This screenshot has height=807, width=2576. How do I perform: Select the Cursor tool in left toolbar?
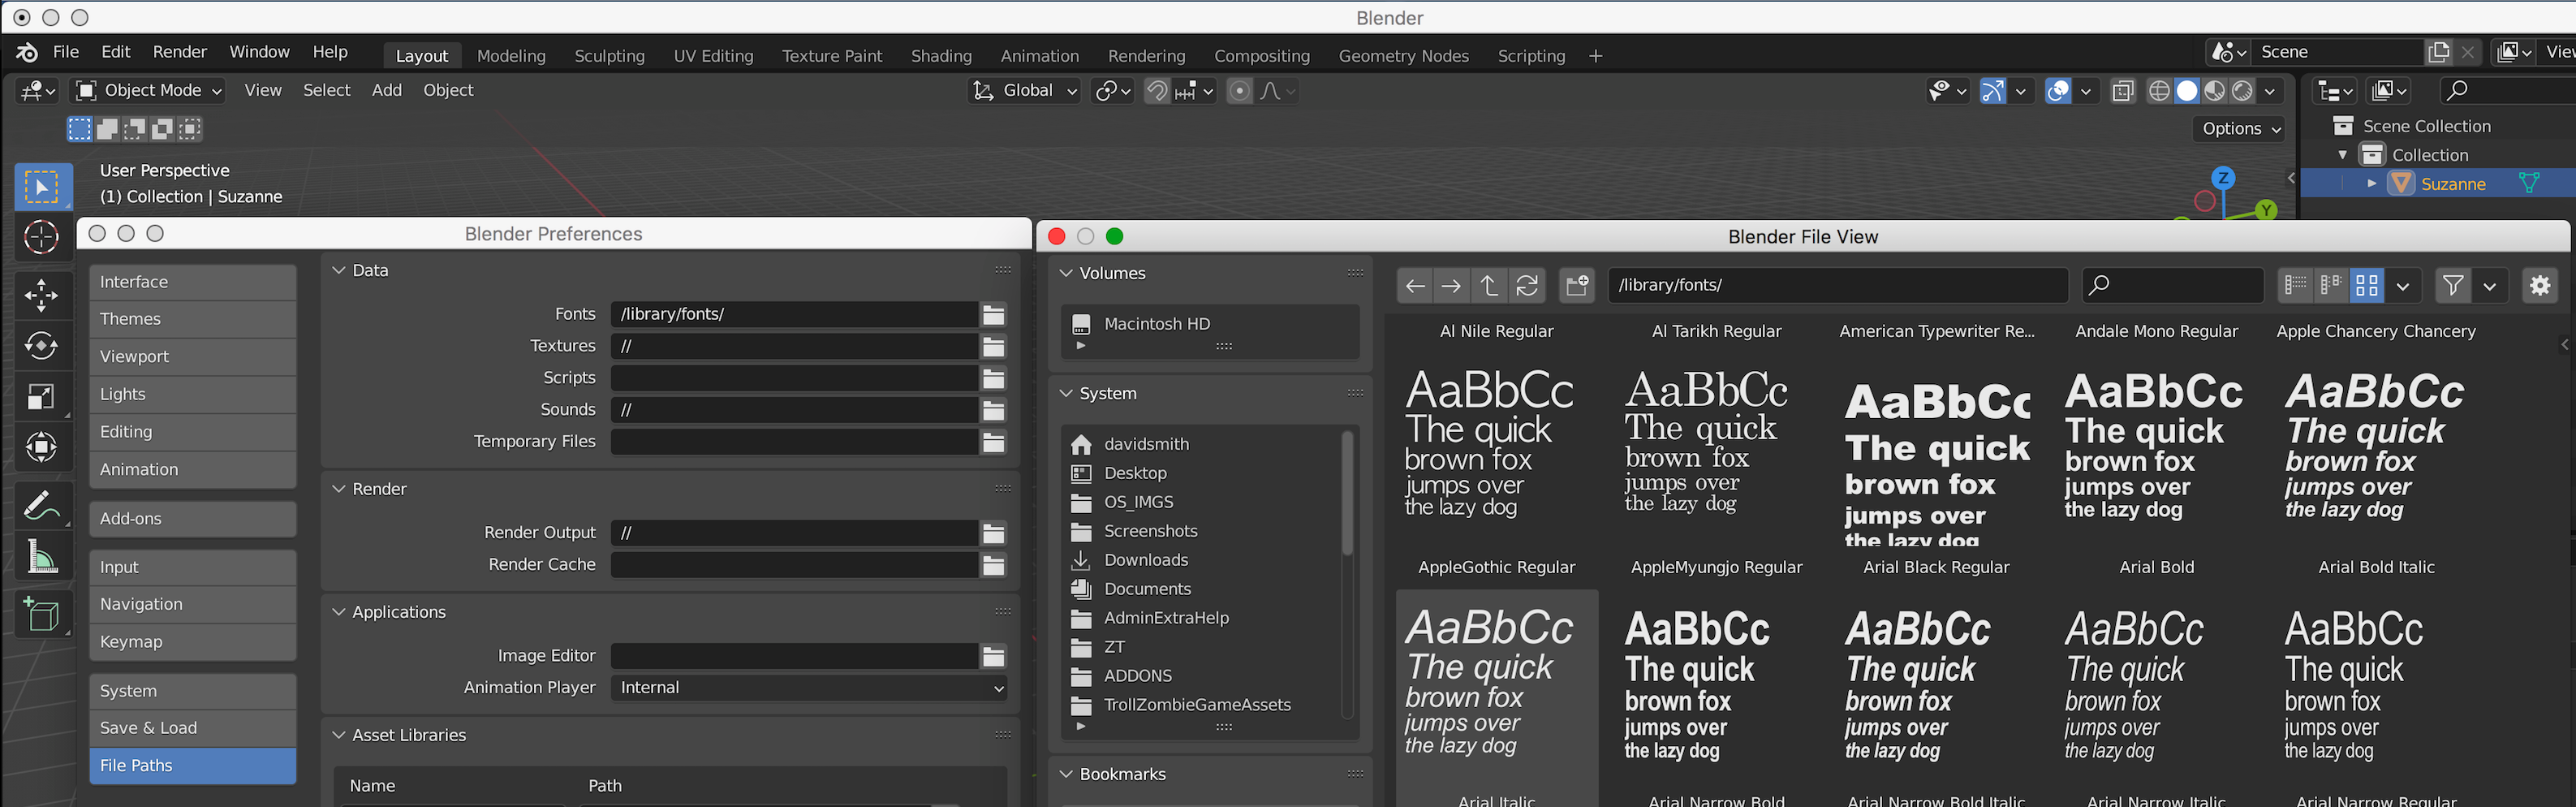click(x=42, y=238)
